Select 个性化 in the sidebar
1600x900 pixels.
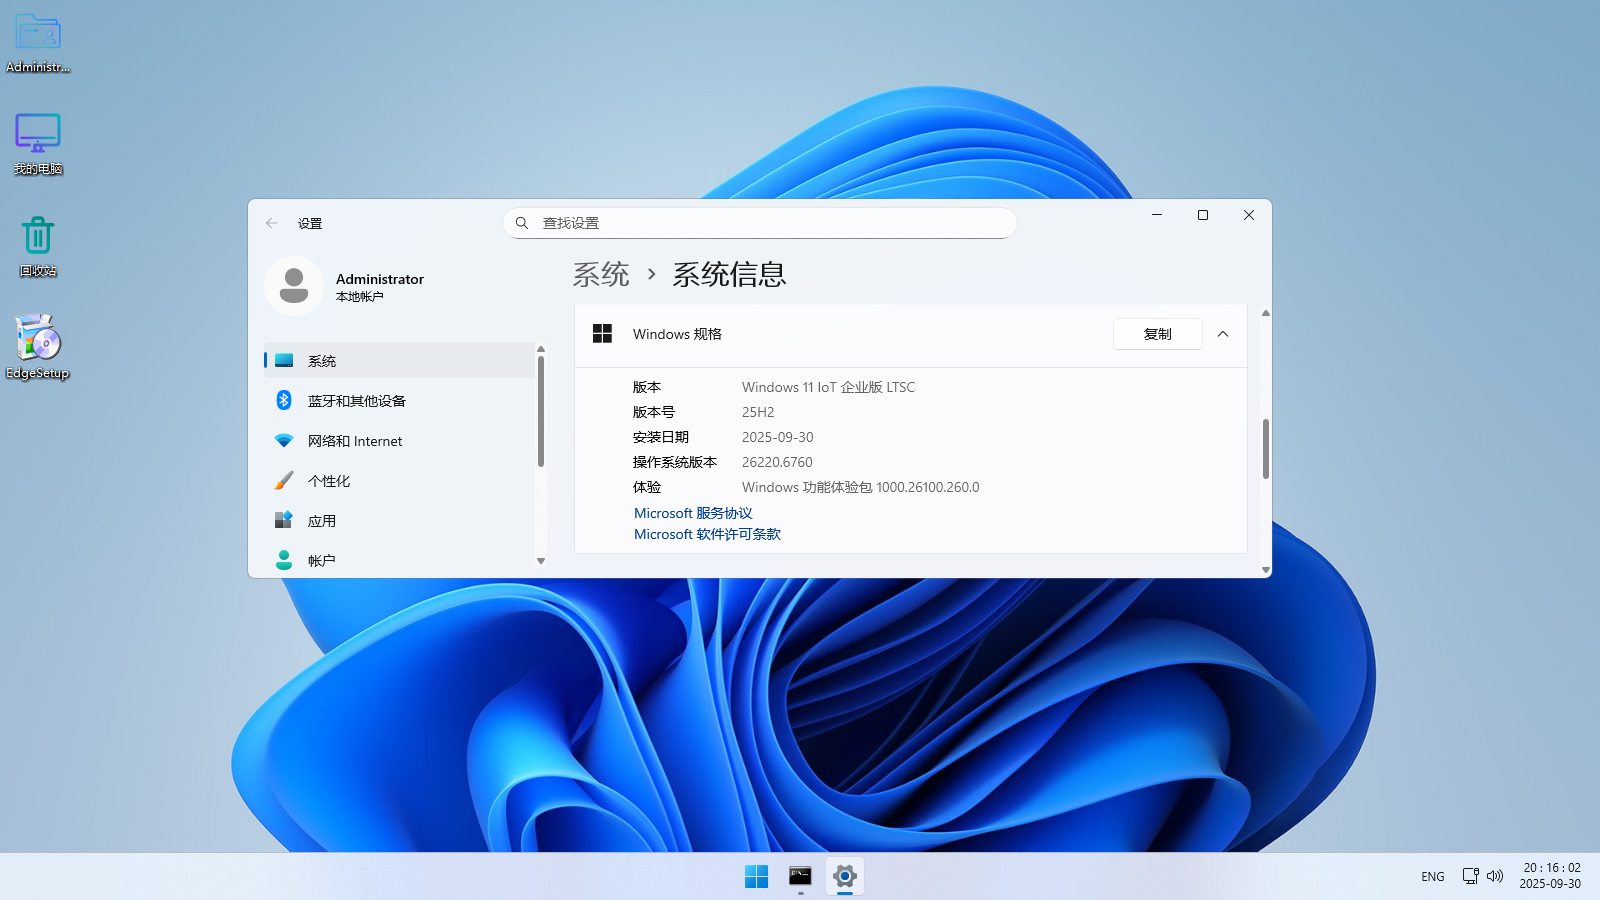pos(401,481)
